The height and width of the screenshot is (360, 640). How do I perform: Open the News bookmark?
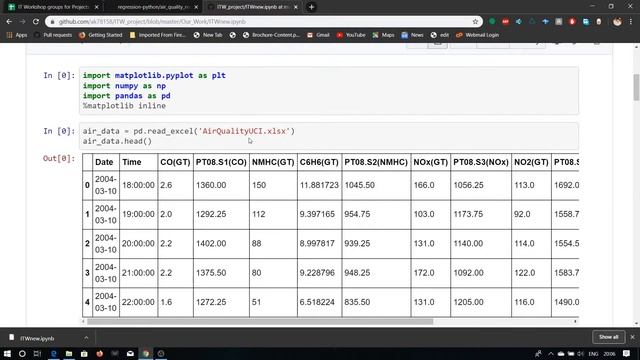413,35
